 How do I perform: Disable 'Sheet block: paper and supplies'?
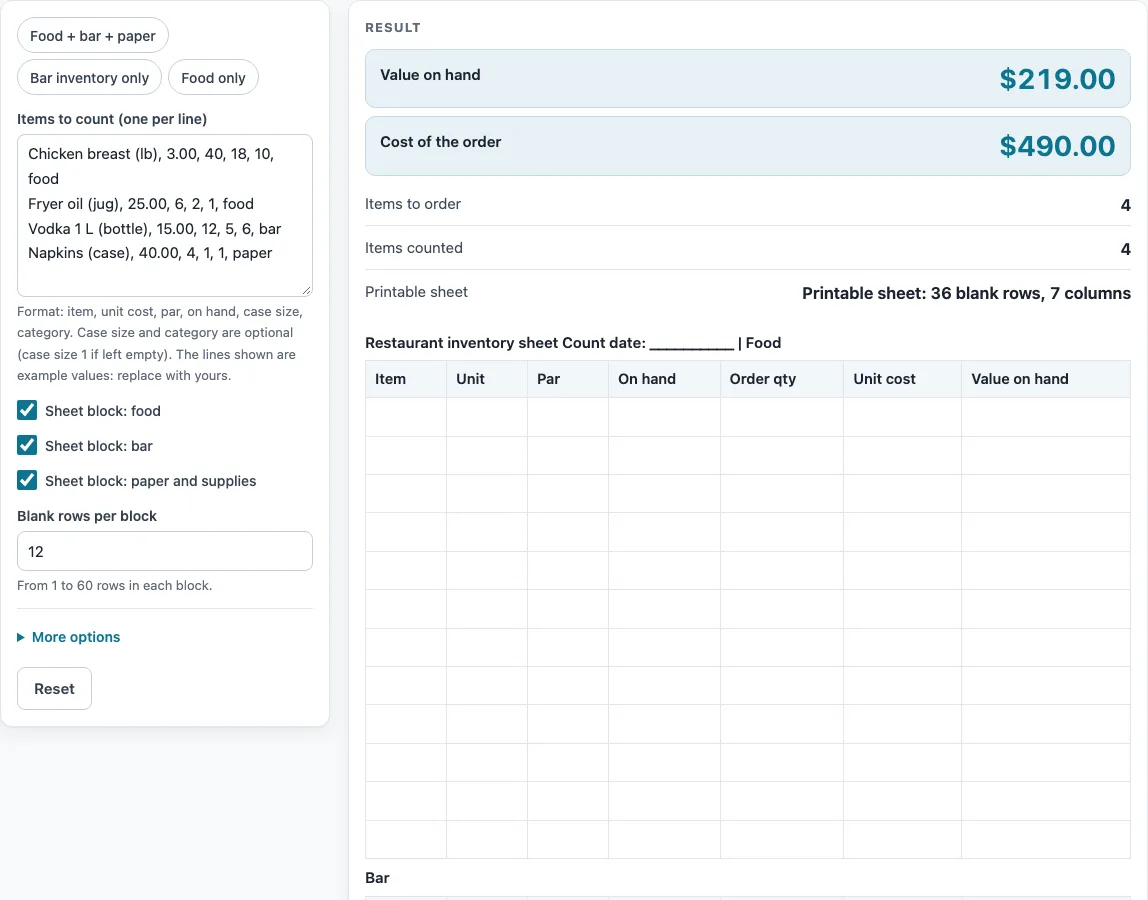coord(27,480)
